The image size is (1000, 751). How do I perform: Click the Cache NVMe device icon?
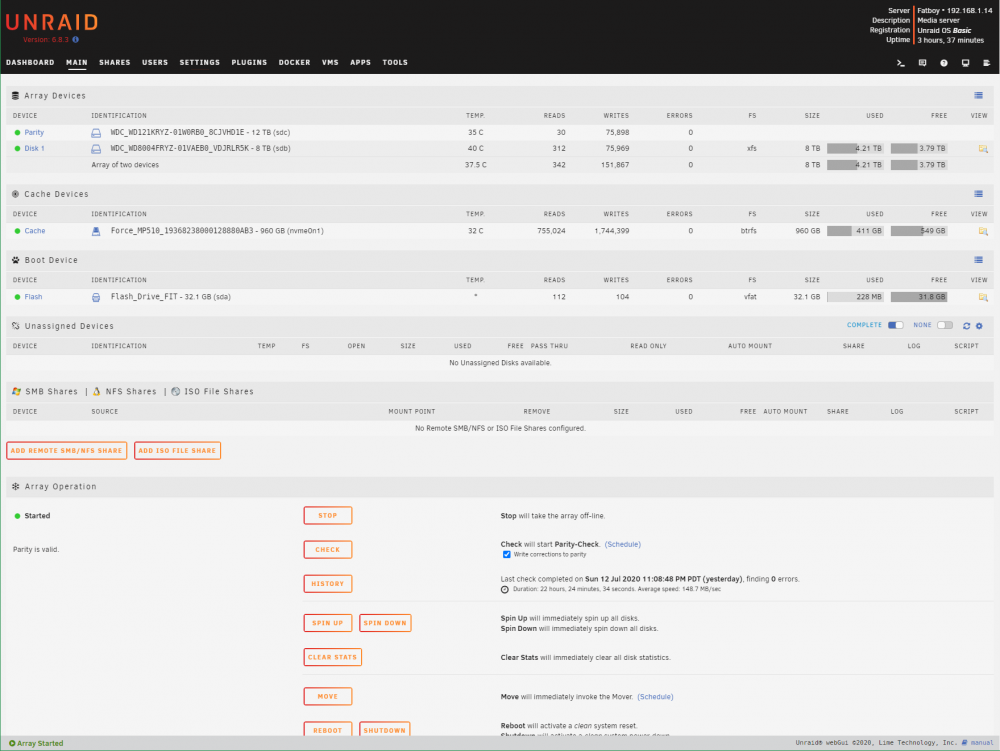tap(96, 231)
